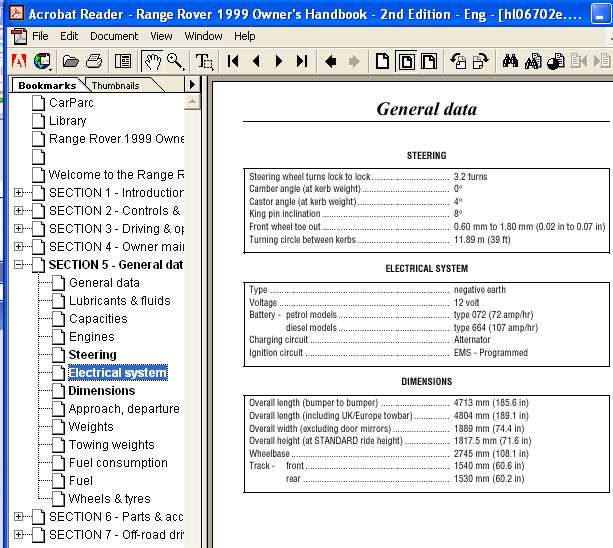Open the Document menu
613x548 pixels.
click(x=114, y=36)
